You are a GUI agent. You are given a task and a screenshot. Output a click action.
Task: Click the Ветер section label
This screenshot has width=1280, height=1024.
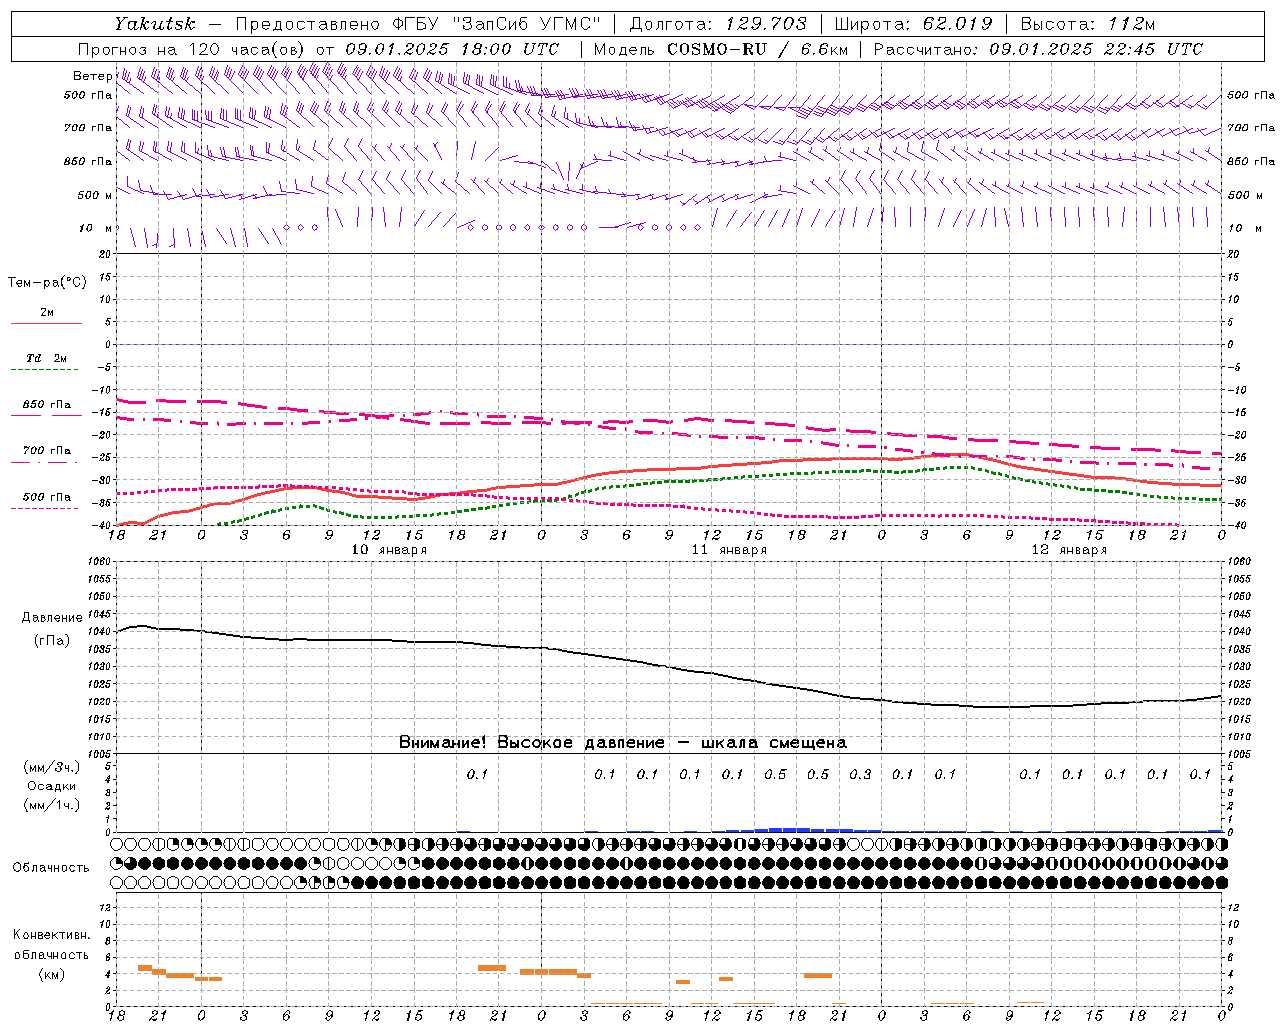pyautogui.click(x=92, y=76)
